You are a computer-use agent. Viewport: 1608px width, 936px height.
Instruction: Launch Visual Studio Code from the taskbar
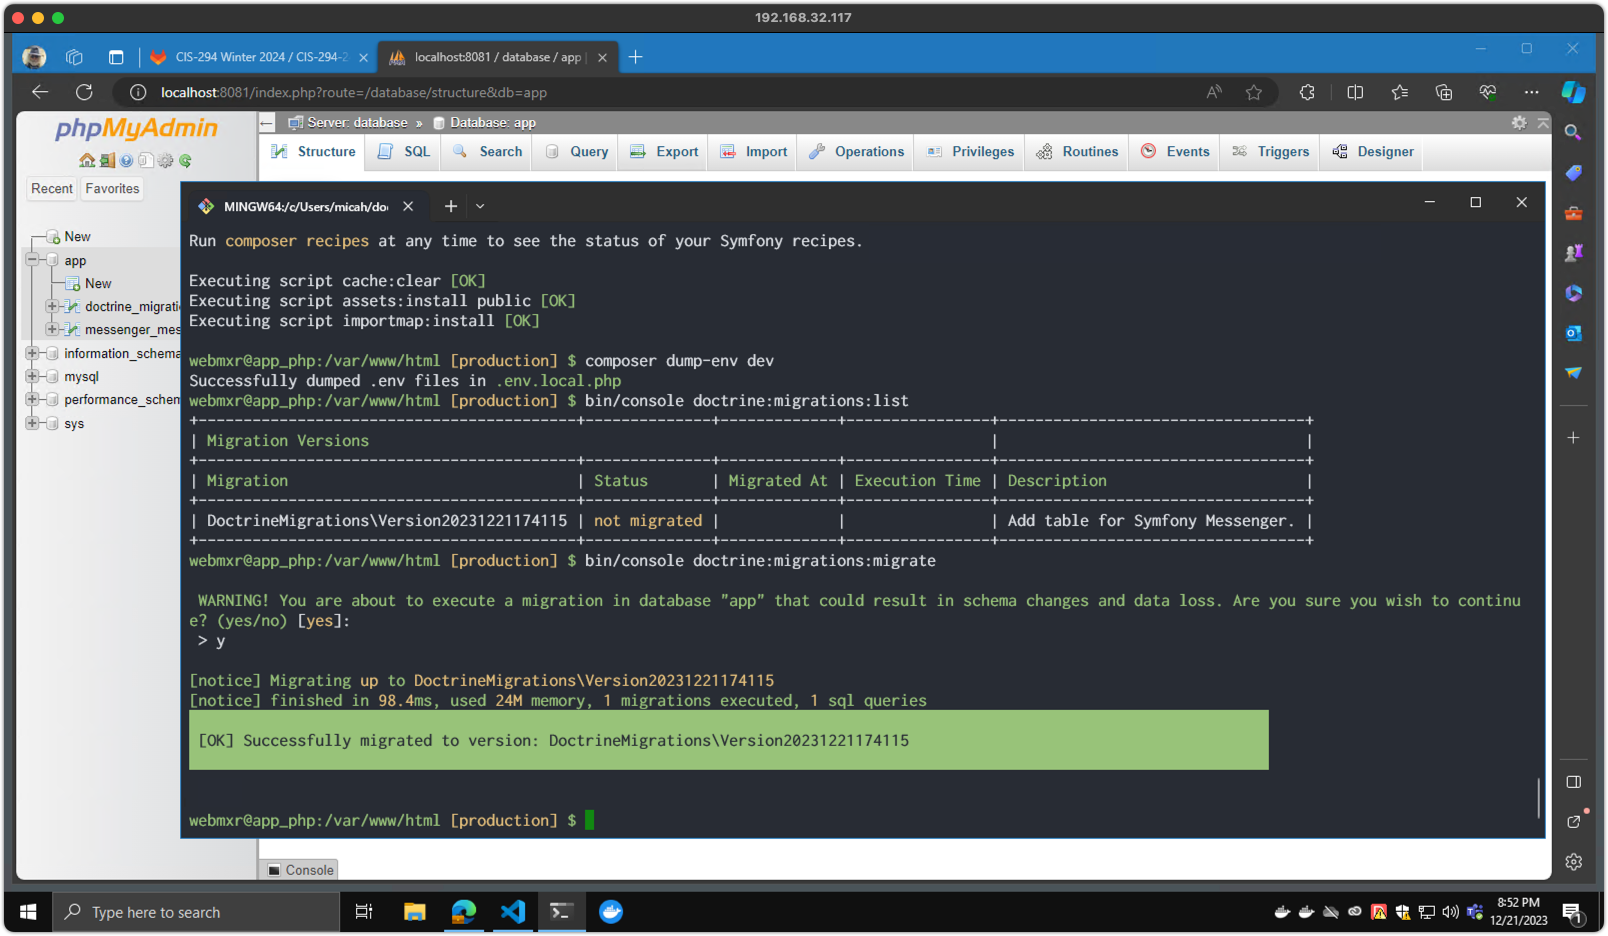coord(512,911)
